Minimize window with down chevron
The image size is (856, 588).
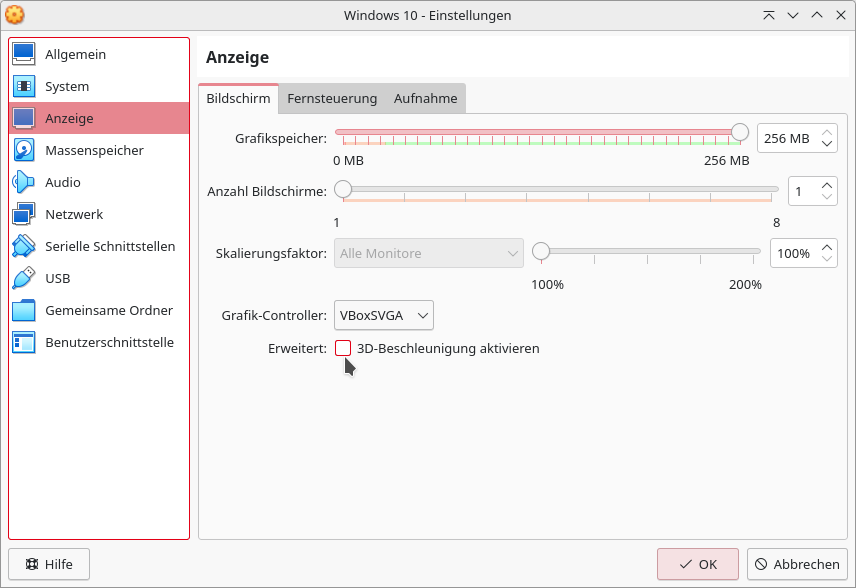[793, 15]
